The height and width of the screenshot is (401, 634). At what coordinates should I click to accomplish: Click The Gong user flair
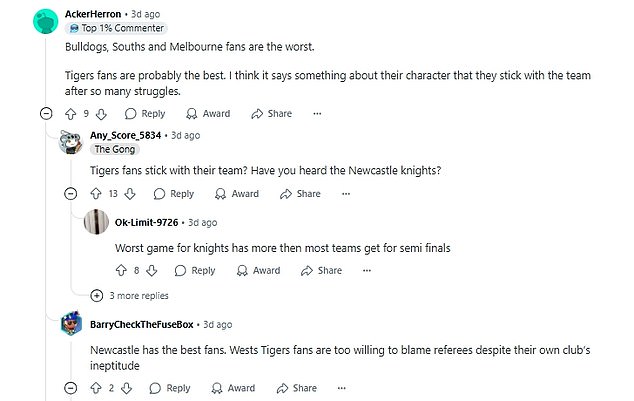tap(115, 149)
